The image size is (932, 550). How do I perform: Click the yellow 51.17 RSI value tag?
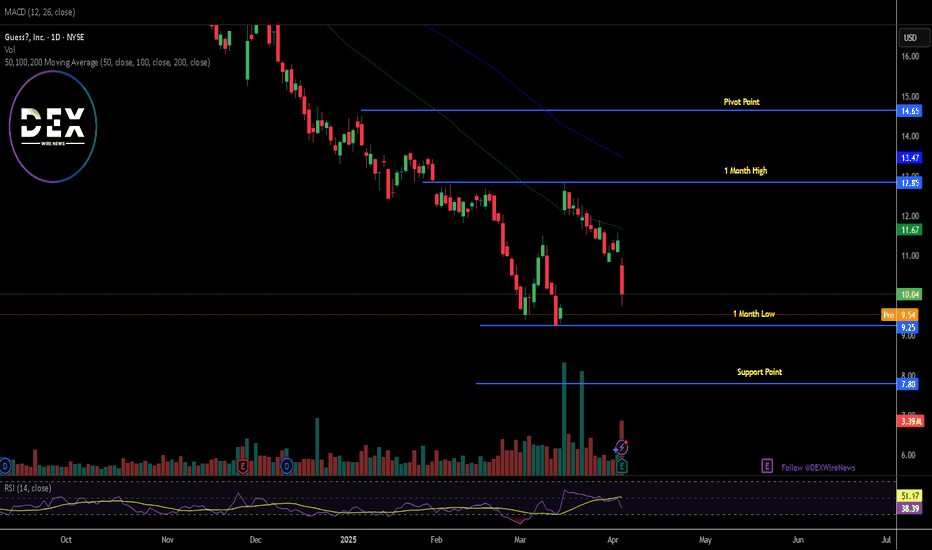coord(909,495)
